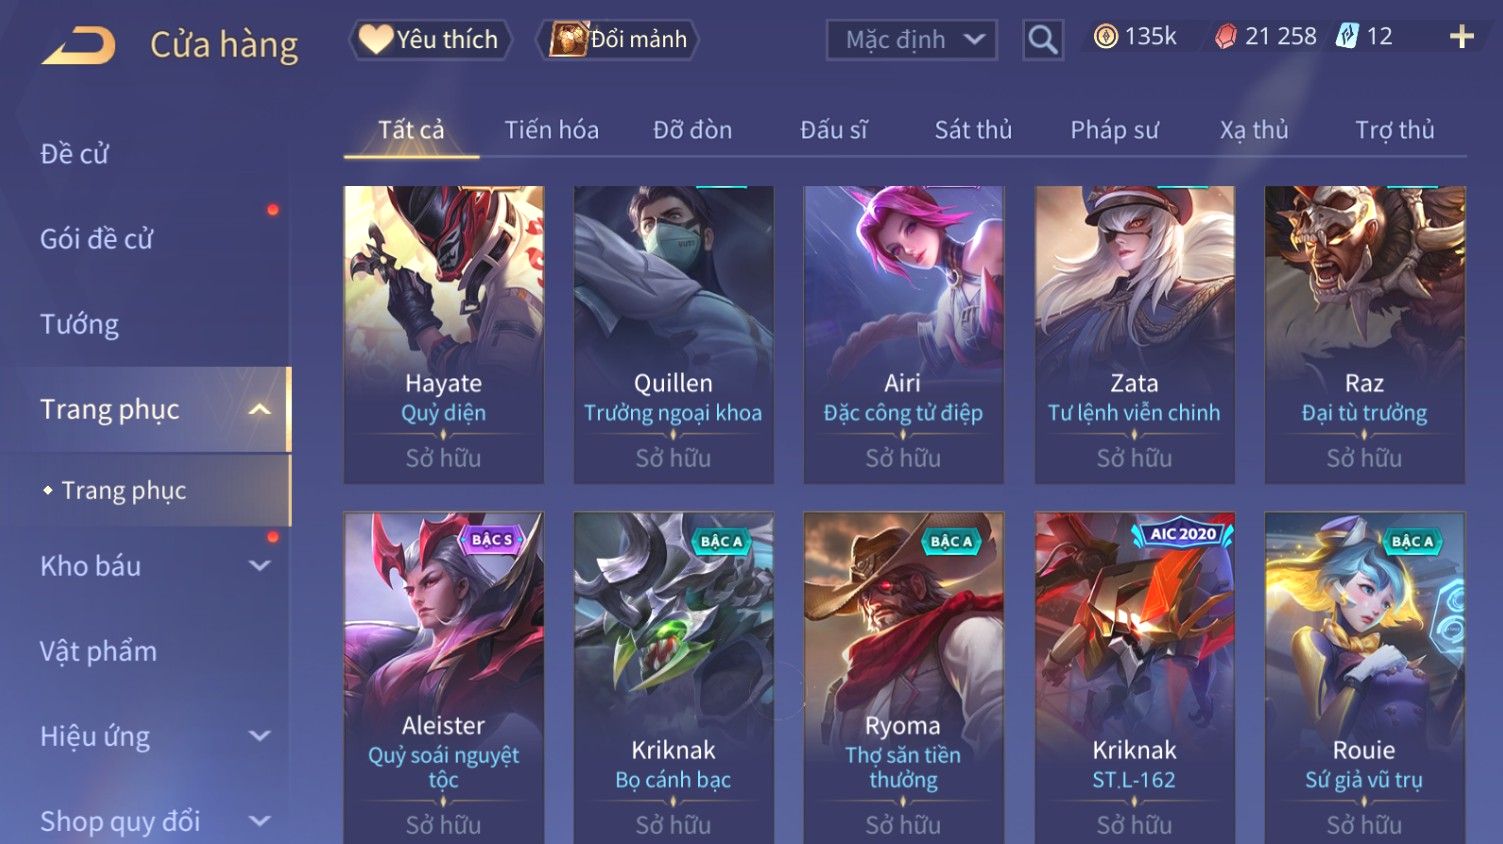This screenshot has height=844, width=1503.
Task: Tap the golden back arrow icon
Action: (79, 45)
